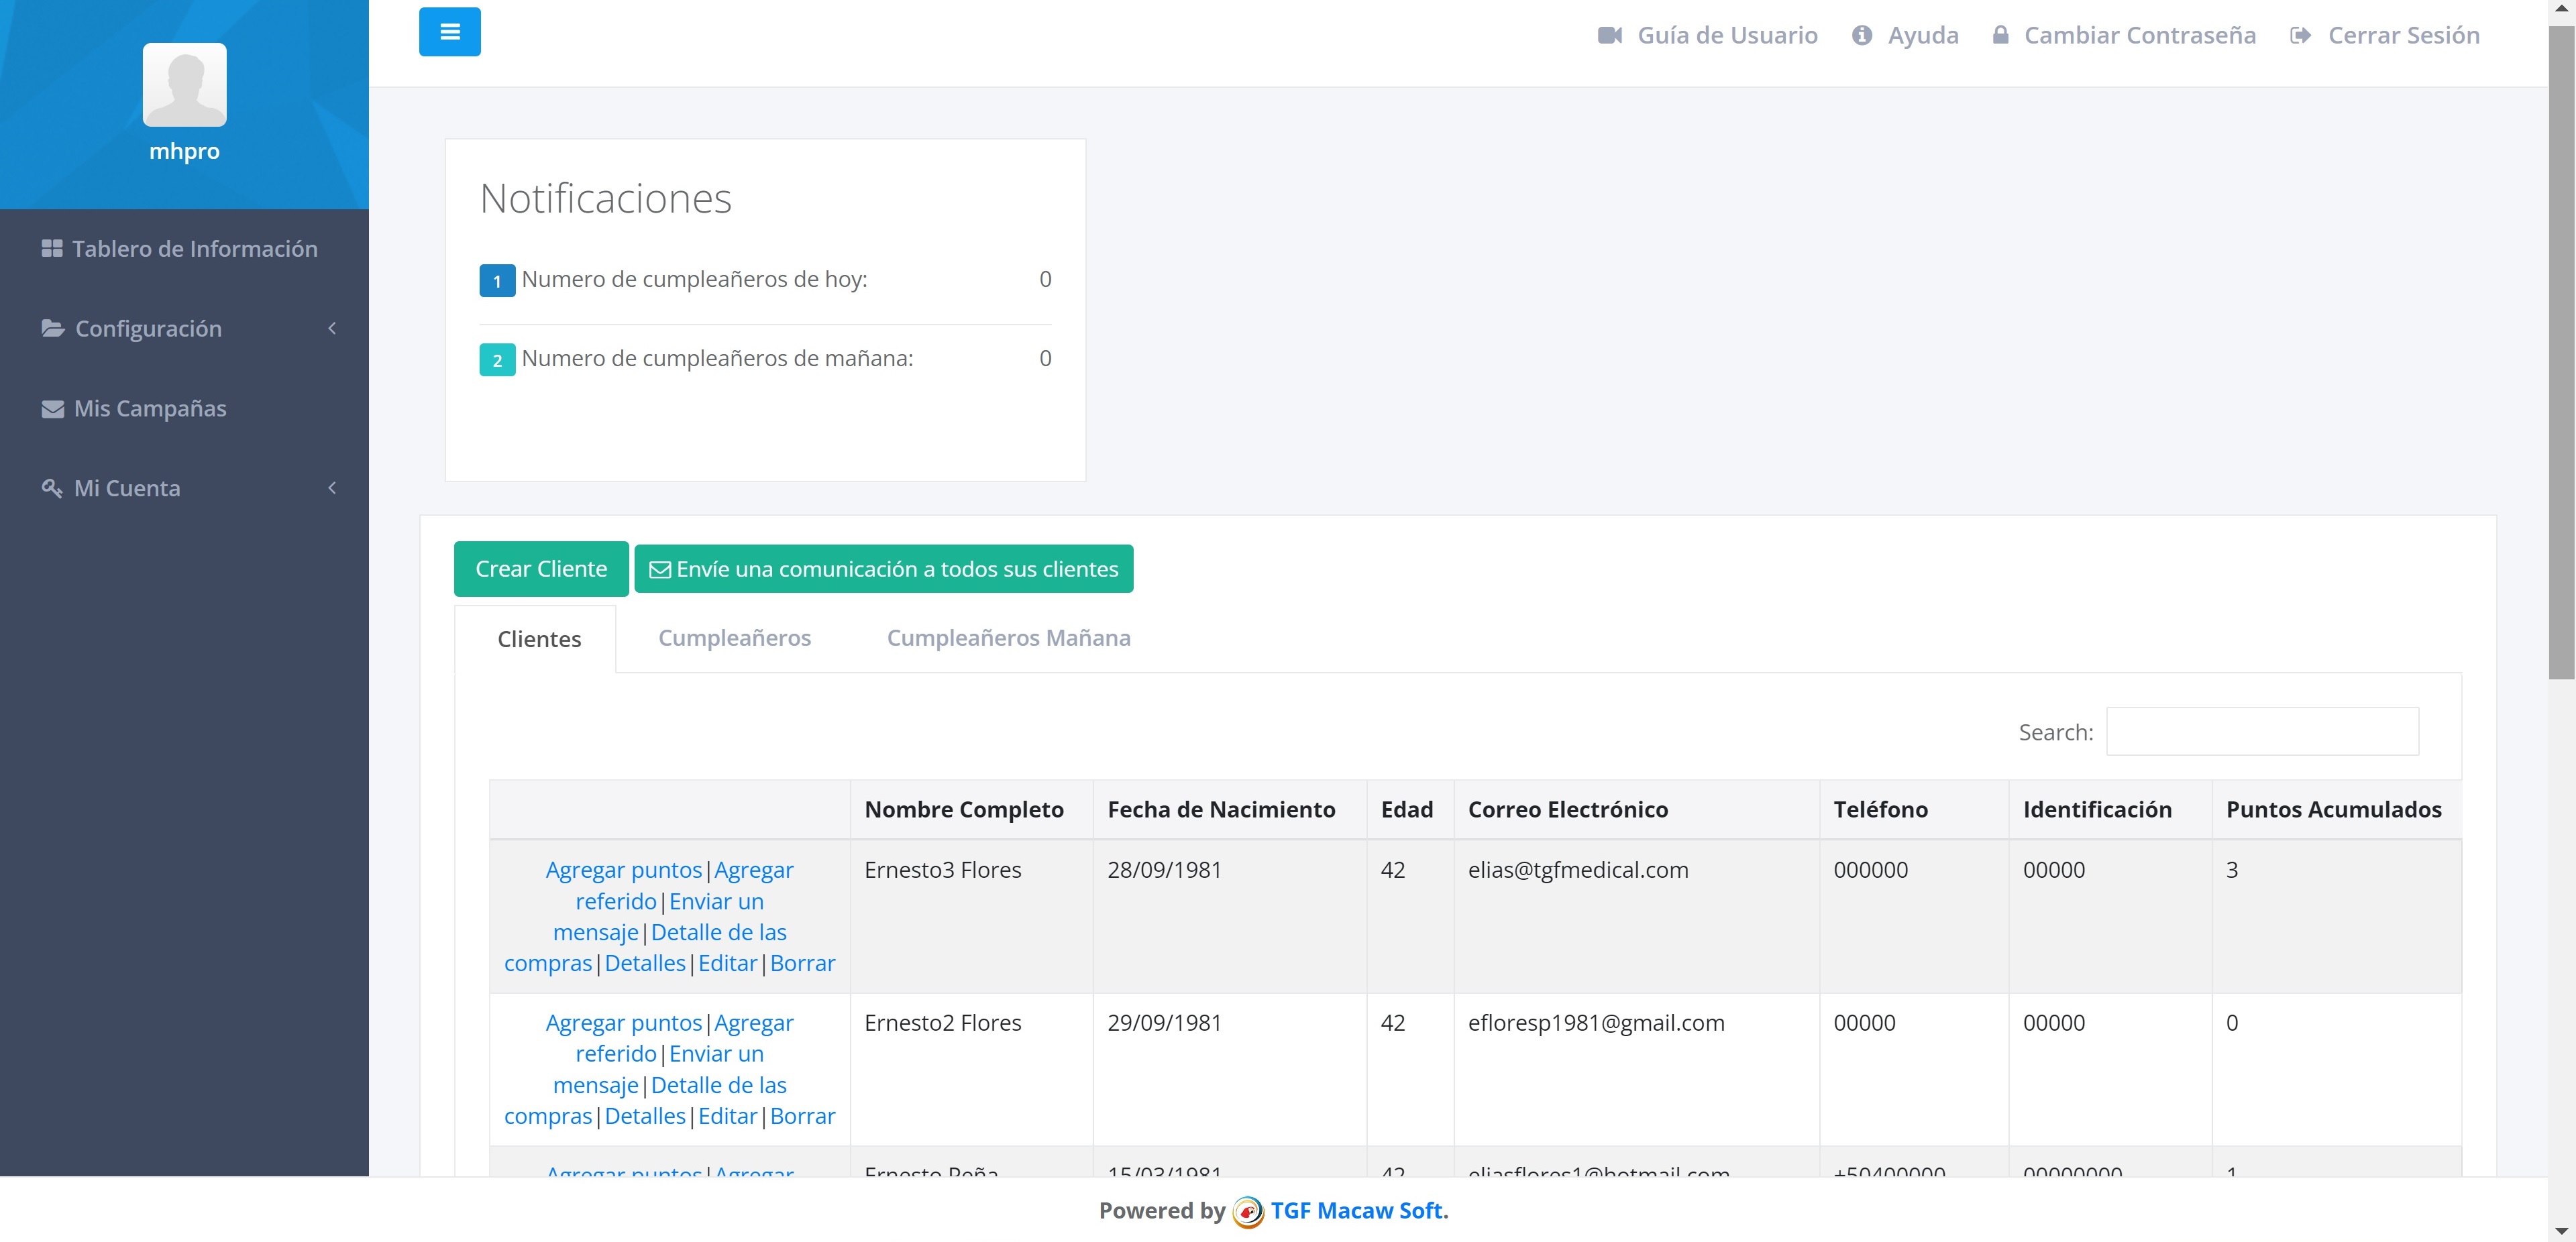Viewport: 2576px width, 1242px height.
Task: Click the Tablero de Información dashboard icon
Action: pos(52,249)
